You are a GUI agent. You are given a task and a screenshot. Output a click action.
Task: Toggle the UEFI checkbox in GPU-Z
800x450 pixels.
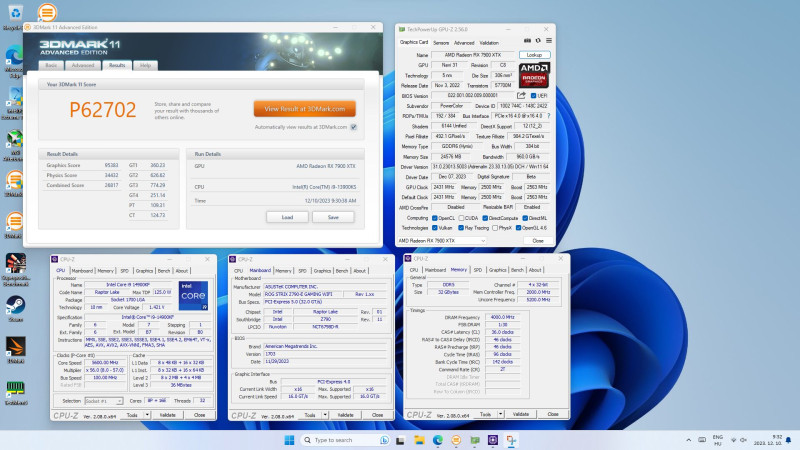coord(533,95)
